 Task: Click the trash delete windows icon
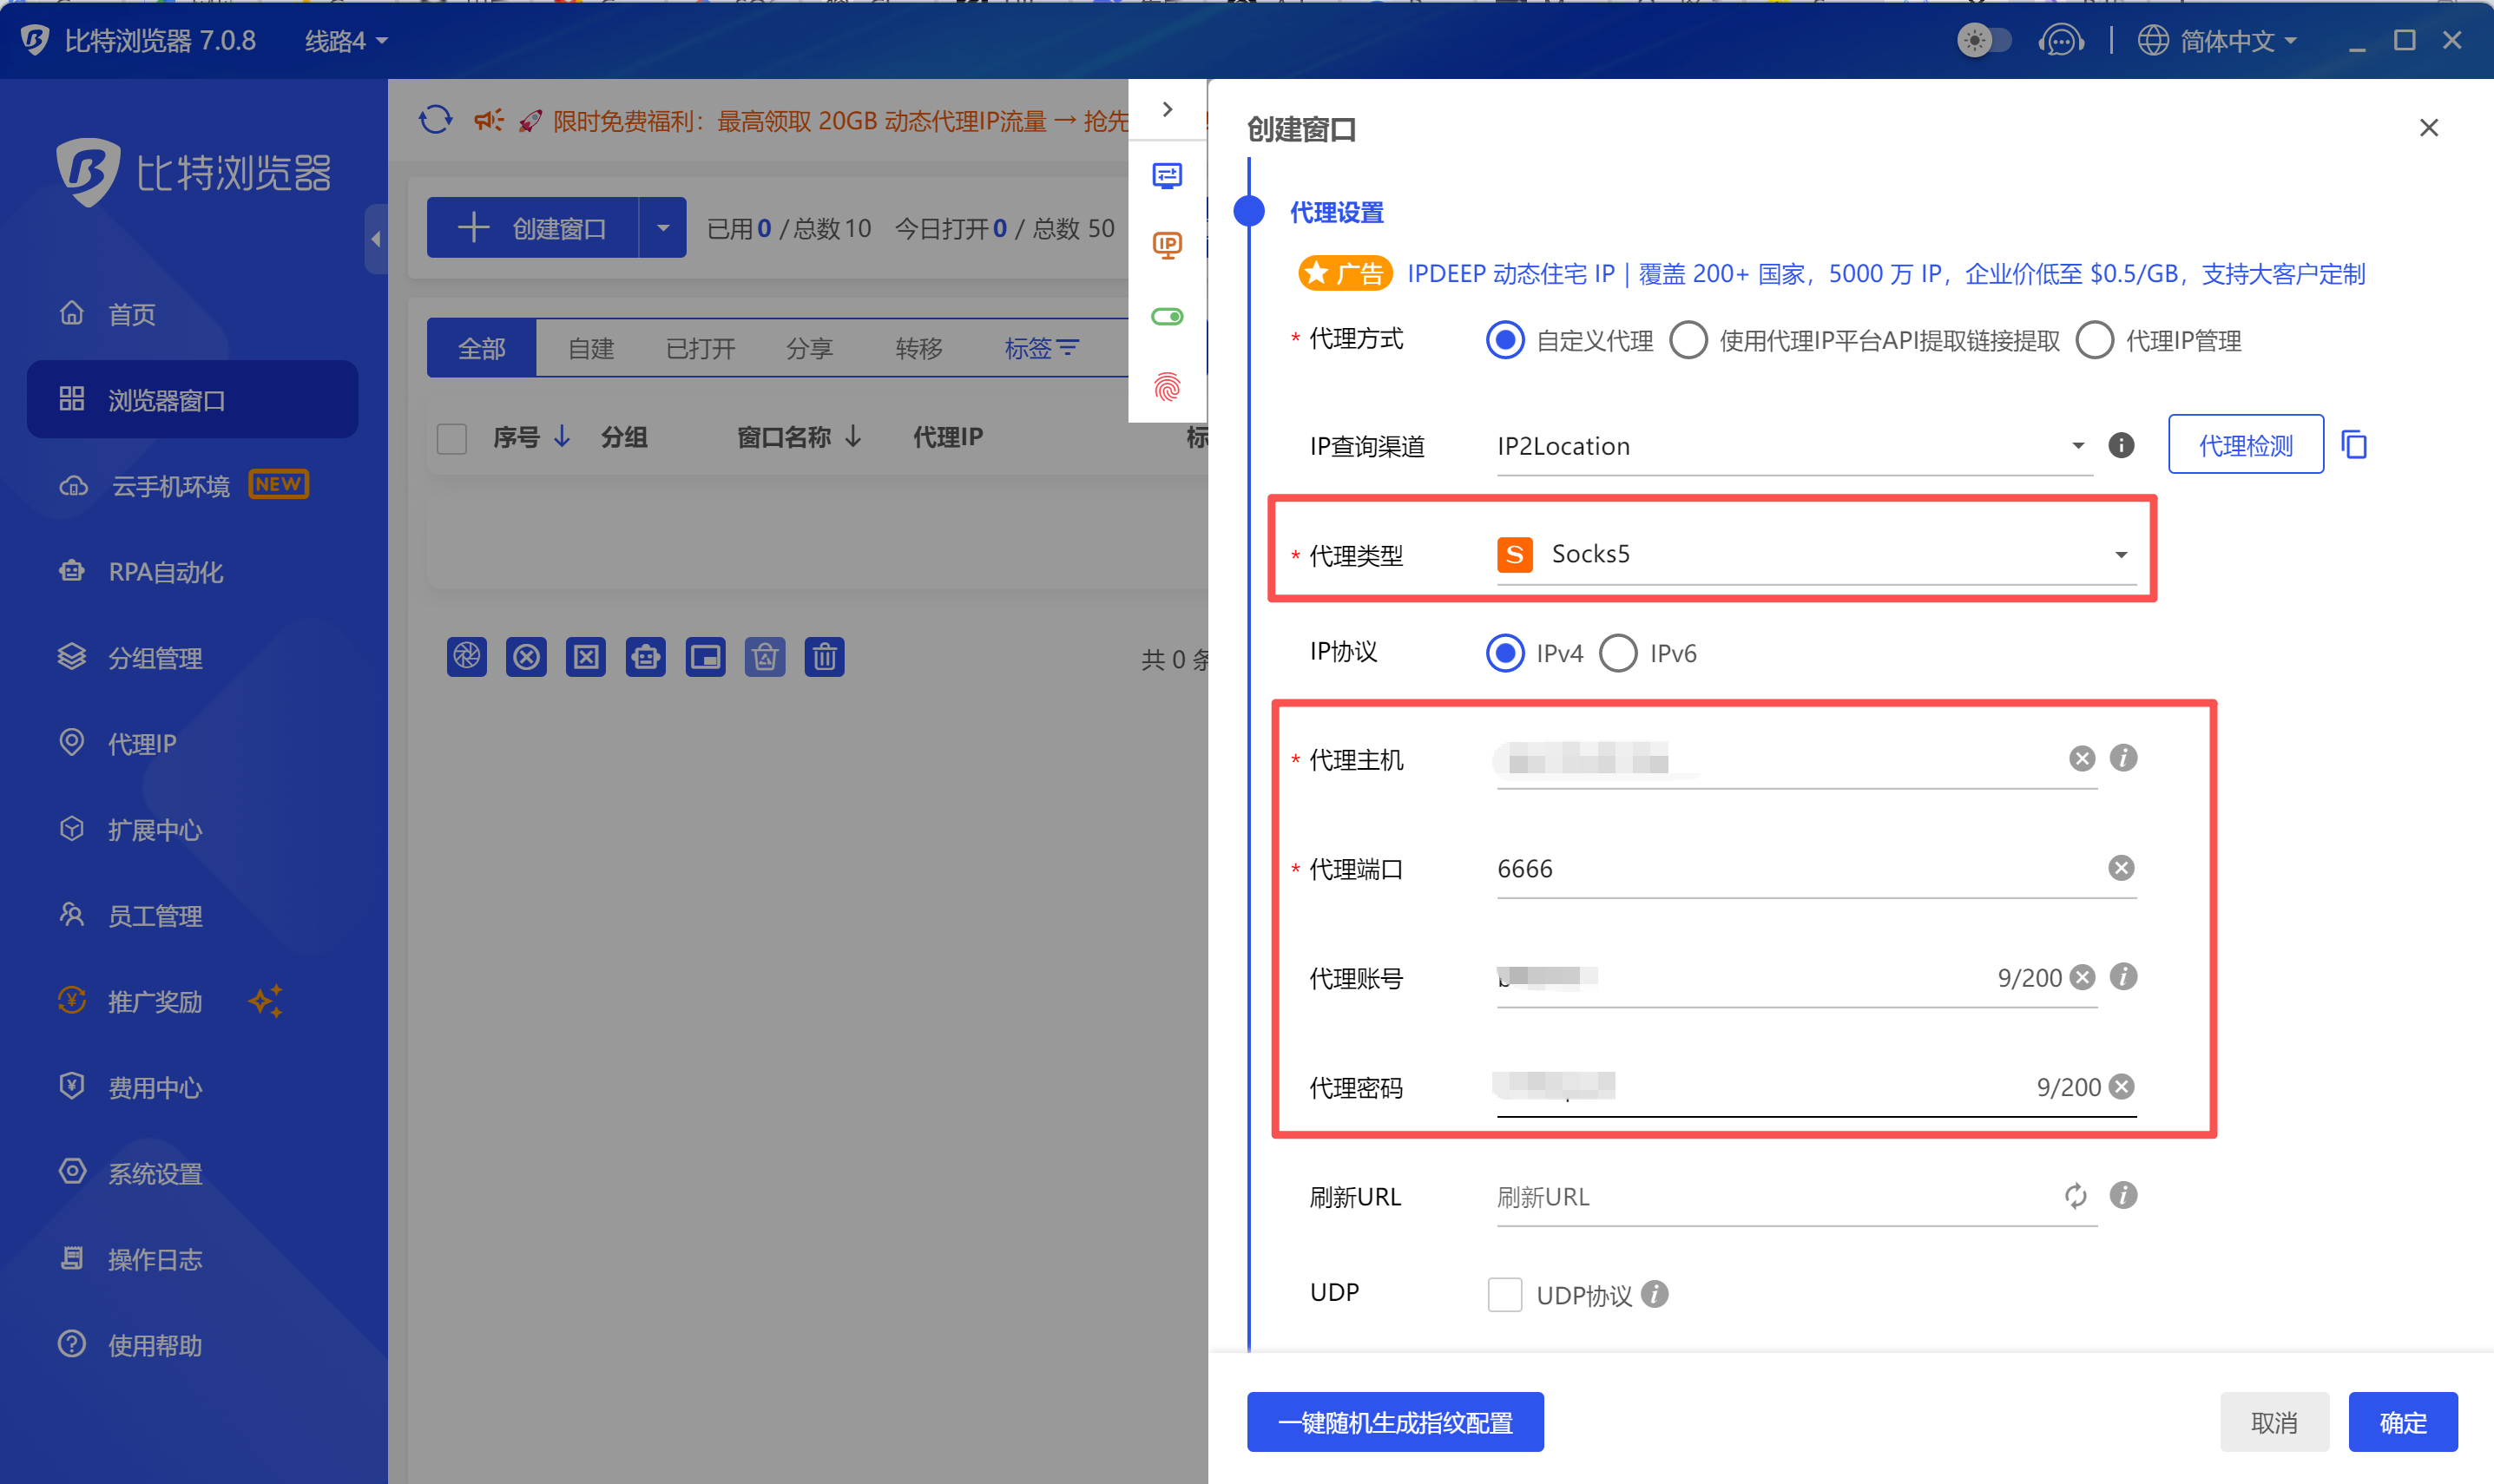pos(824,657)
